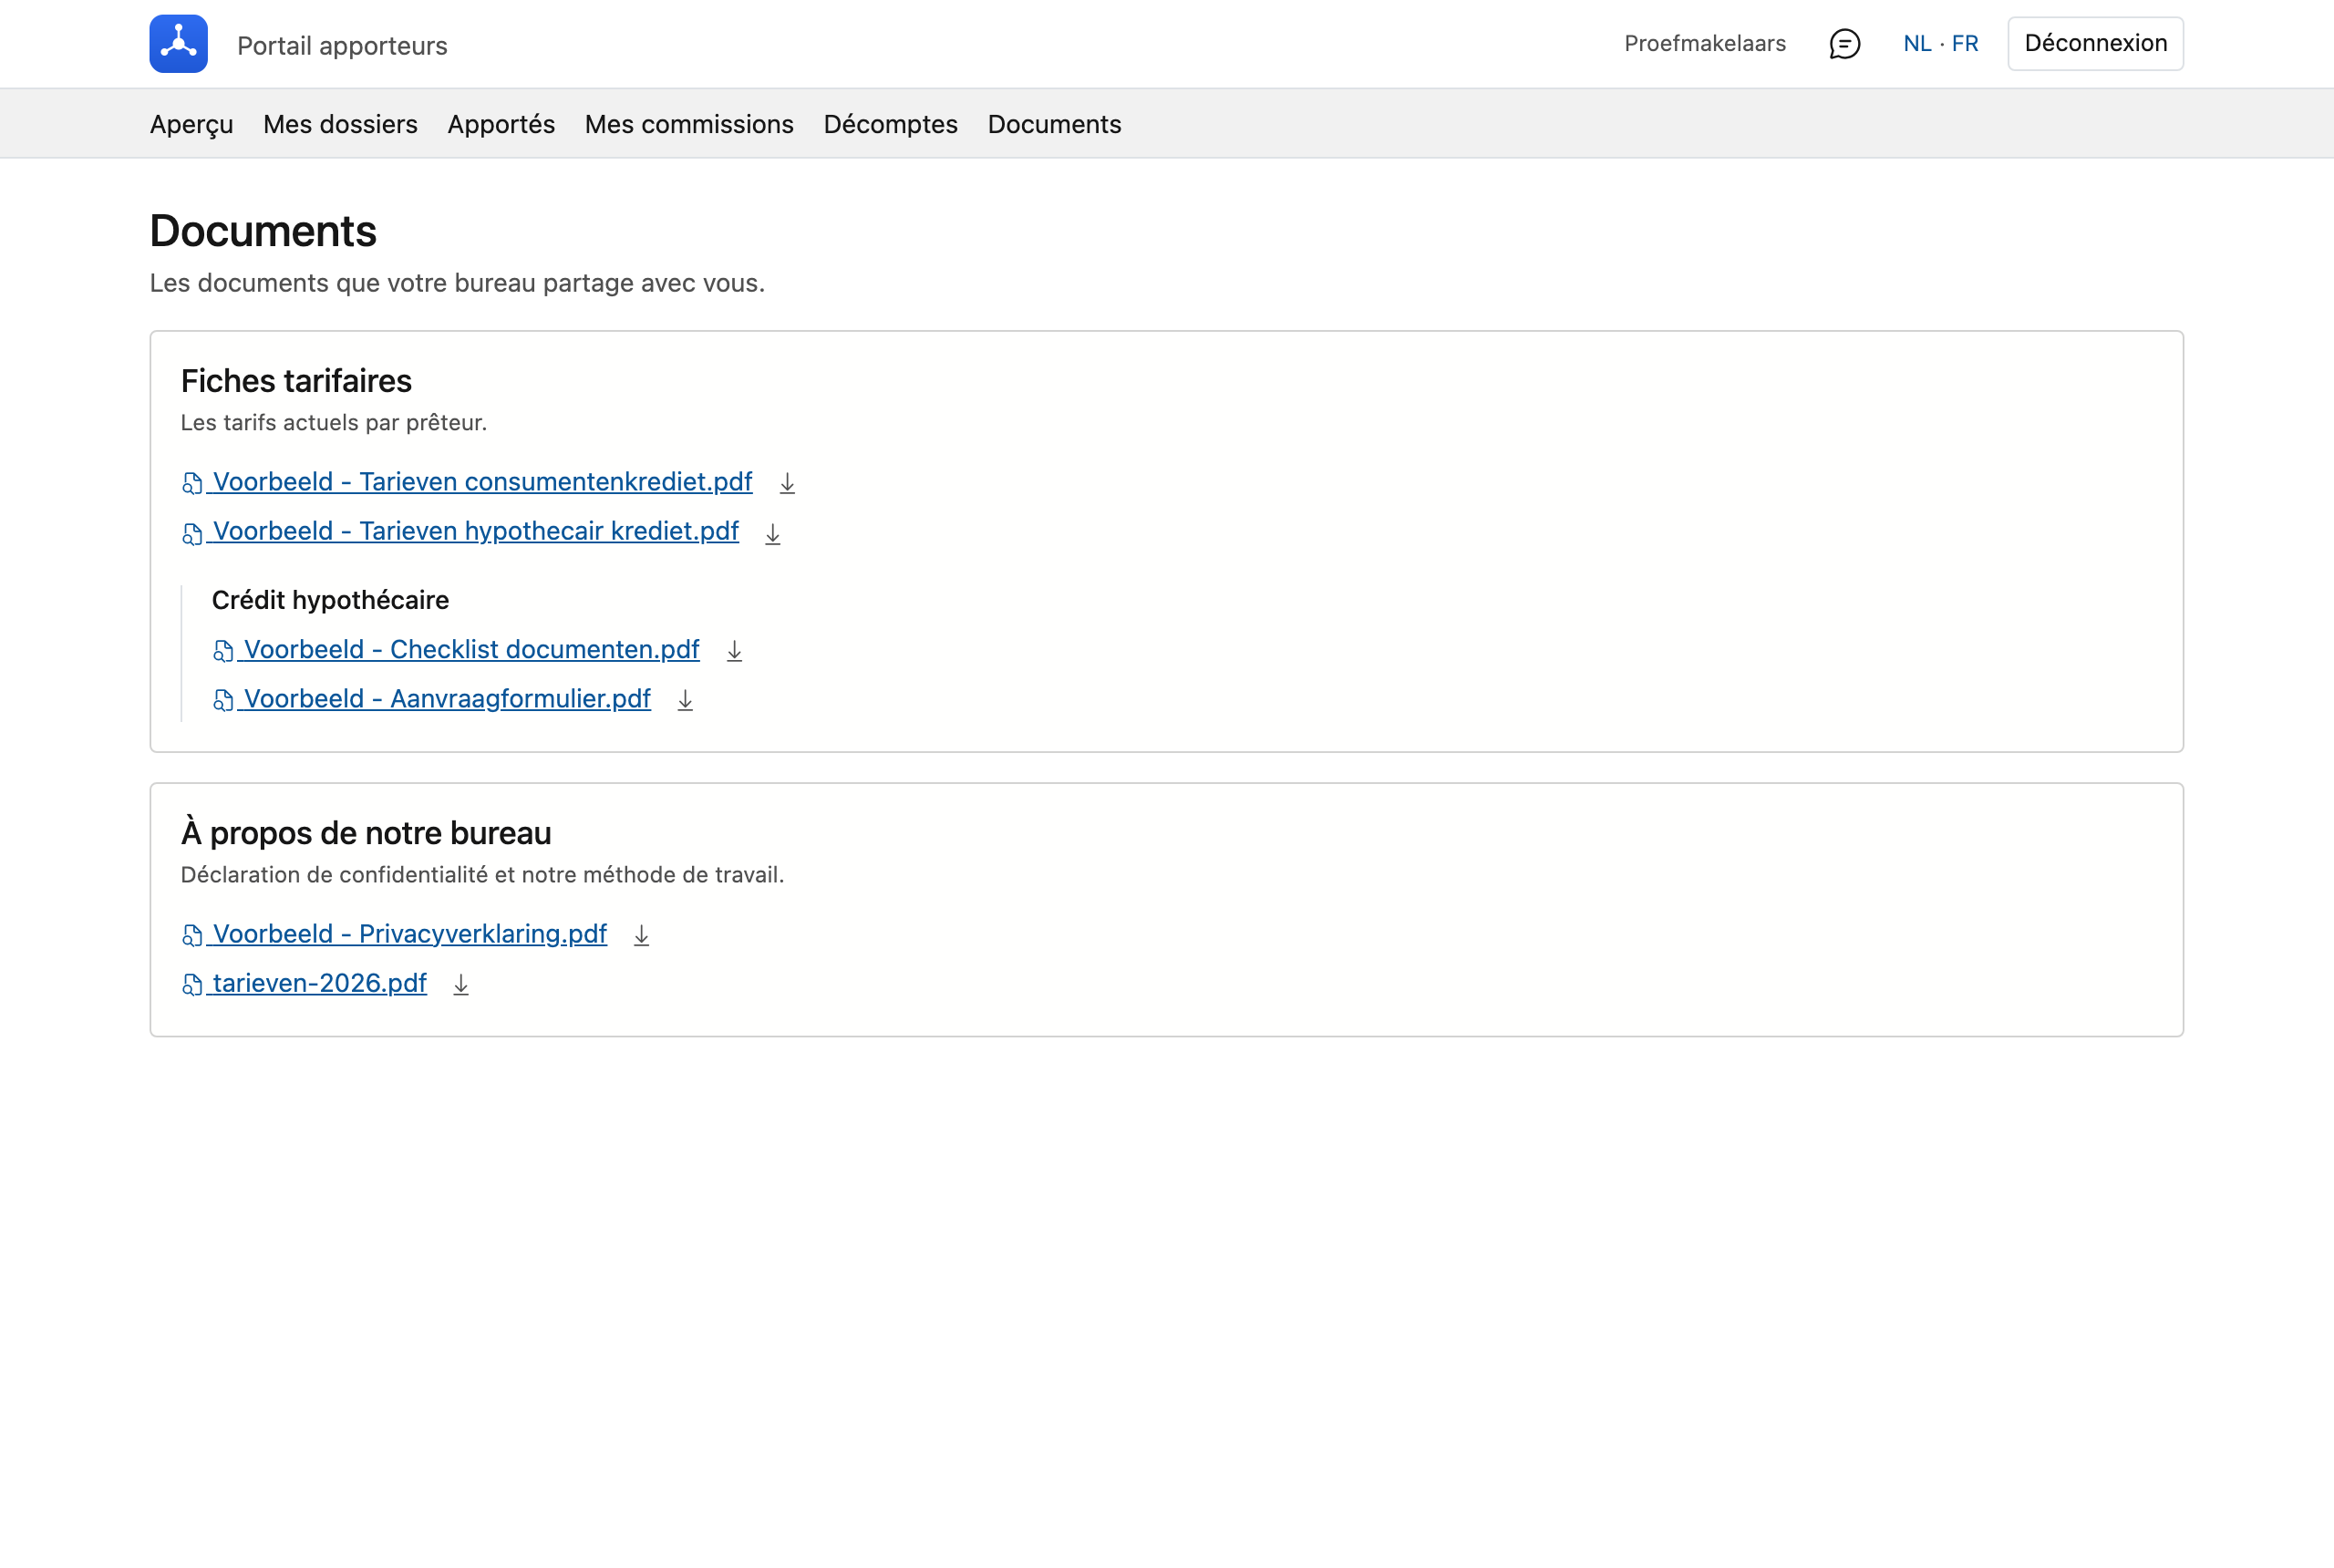This screenshot has height=1568, width=2334.
Task: Switch language to FR
Action: point(1964,44)
